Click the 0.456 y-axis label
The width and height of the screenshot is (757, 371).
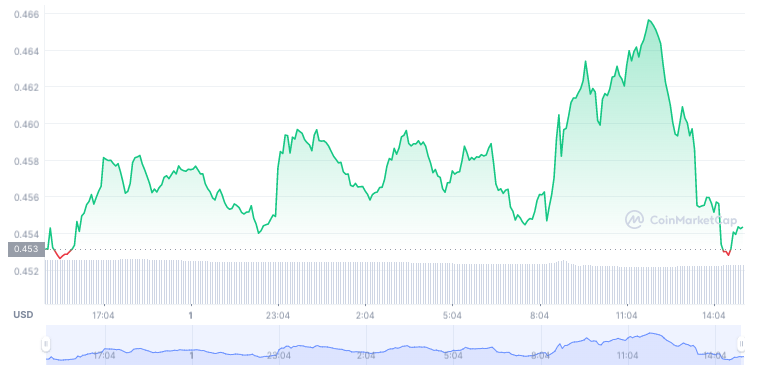[x=26, y=198]
